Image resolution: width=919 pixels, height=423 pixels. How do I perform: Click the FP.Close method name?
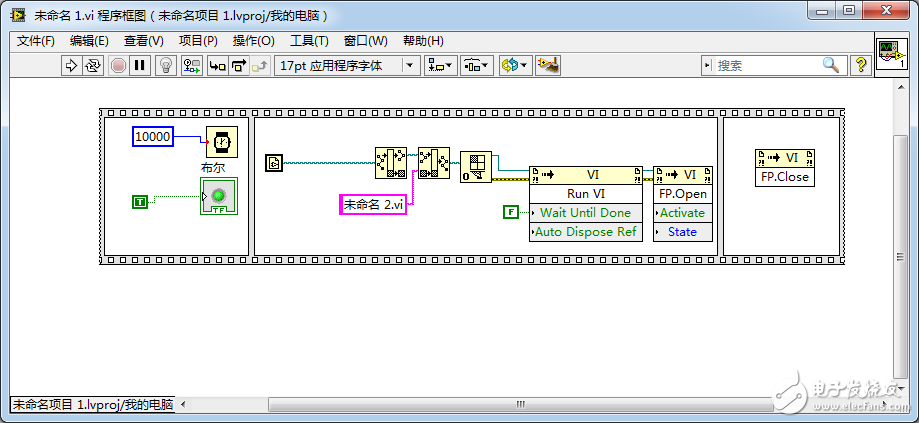tap(785, 176)
